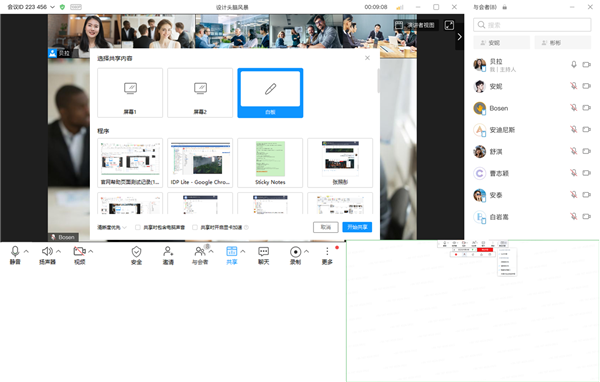Select the 白板 whiteboard share option
The height and width of the screenshot is (382, 600).
click(x=270, y=93)
